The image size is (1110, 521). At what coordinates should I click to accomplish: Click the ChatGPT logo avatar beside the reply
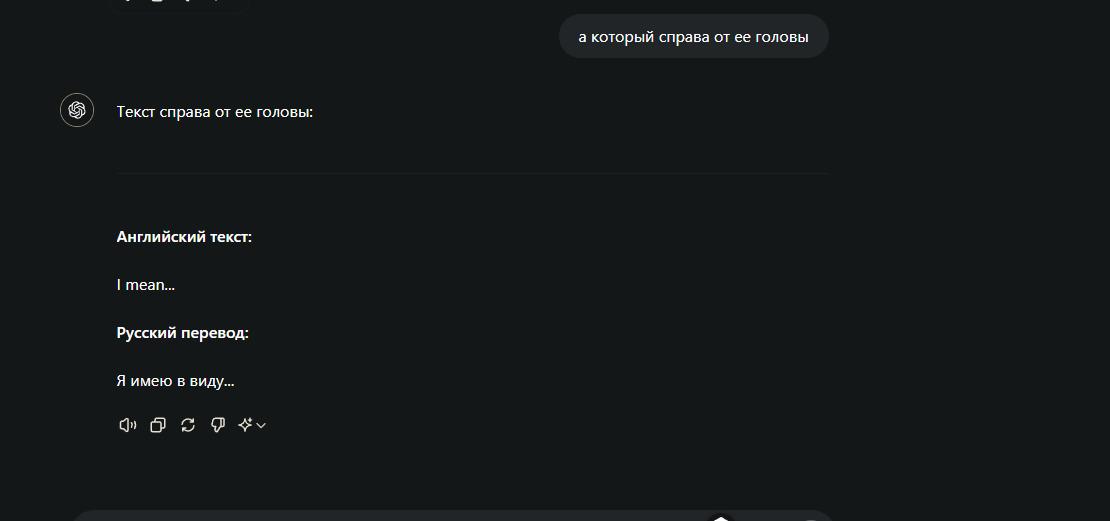click(77, 110)
